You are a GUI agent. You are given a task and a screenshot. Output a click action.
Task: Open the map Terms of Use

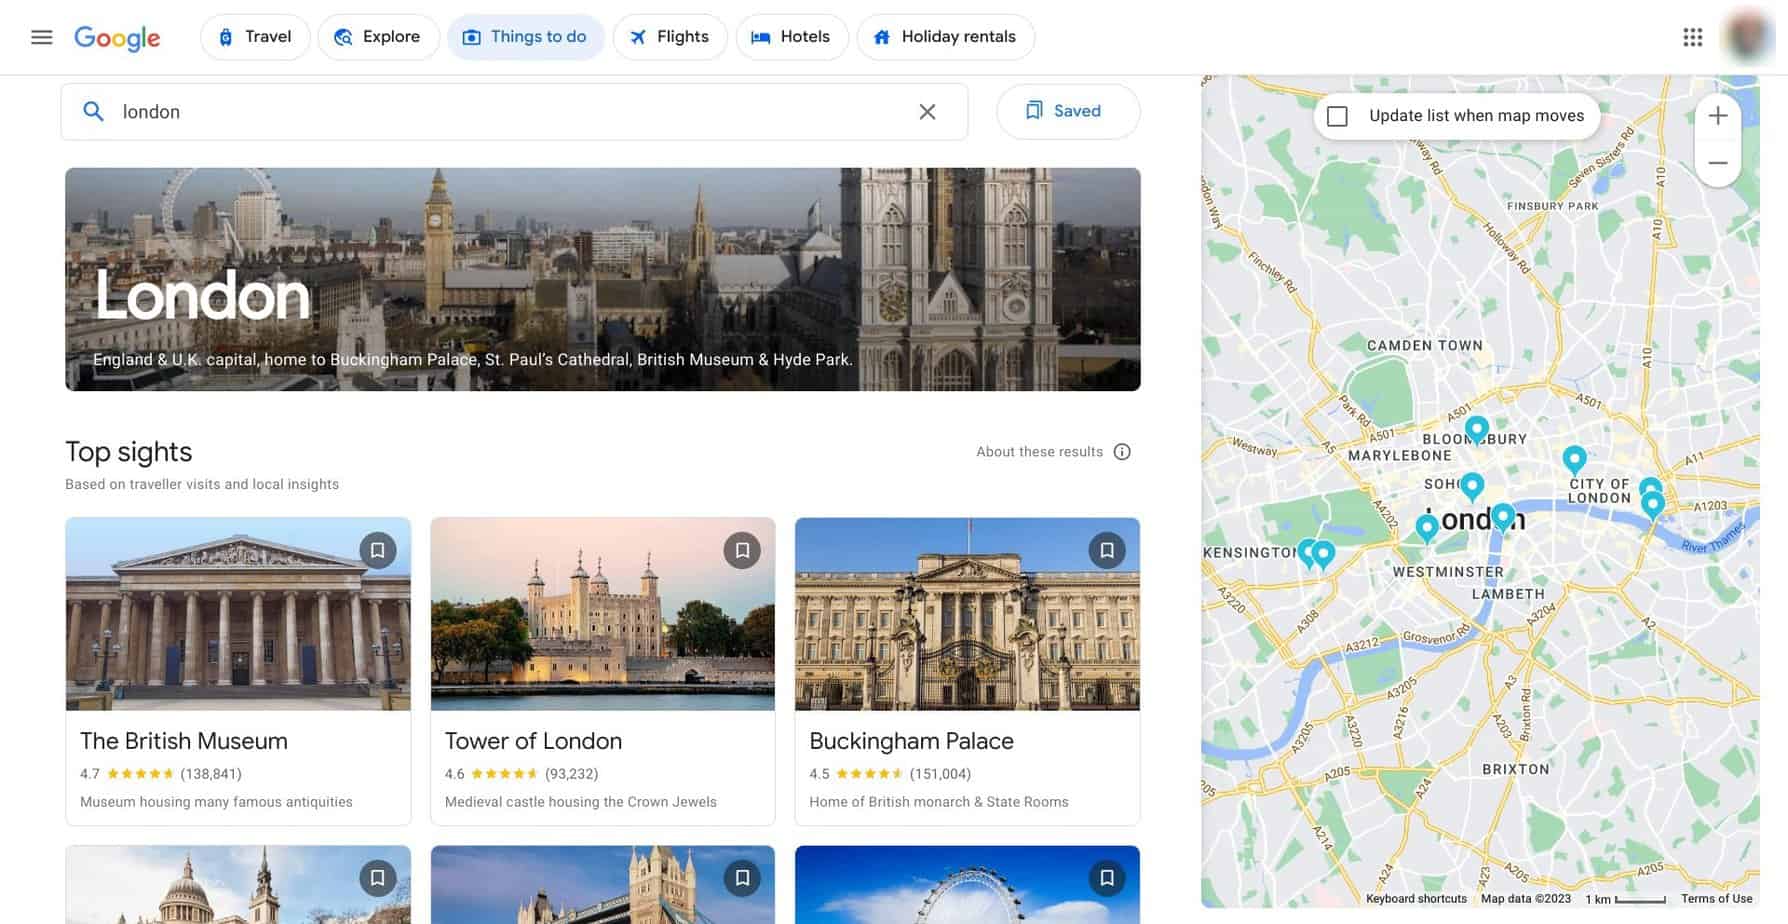(1716, 899)
